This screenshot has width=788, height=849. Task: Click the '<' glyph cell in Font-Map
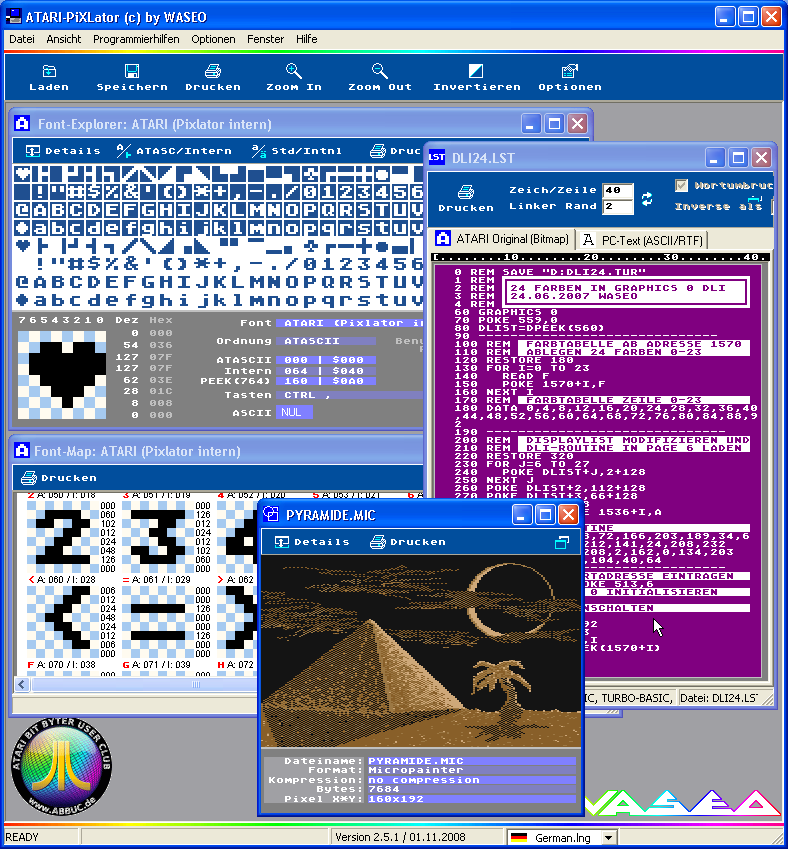[x=64, y=622]
